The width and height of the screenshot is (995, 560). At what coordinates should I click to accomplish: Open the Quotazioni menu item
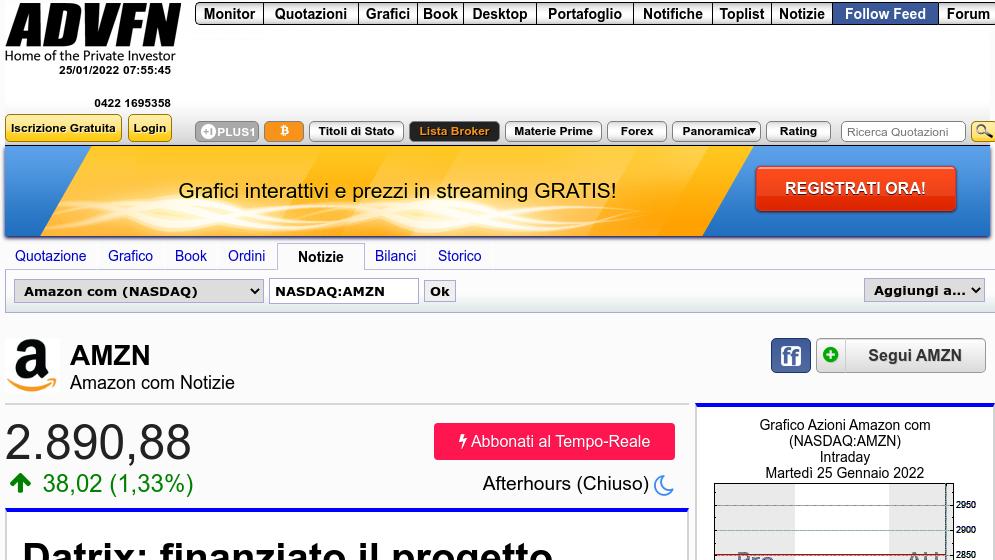(311, 13)
